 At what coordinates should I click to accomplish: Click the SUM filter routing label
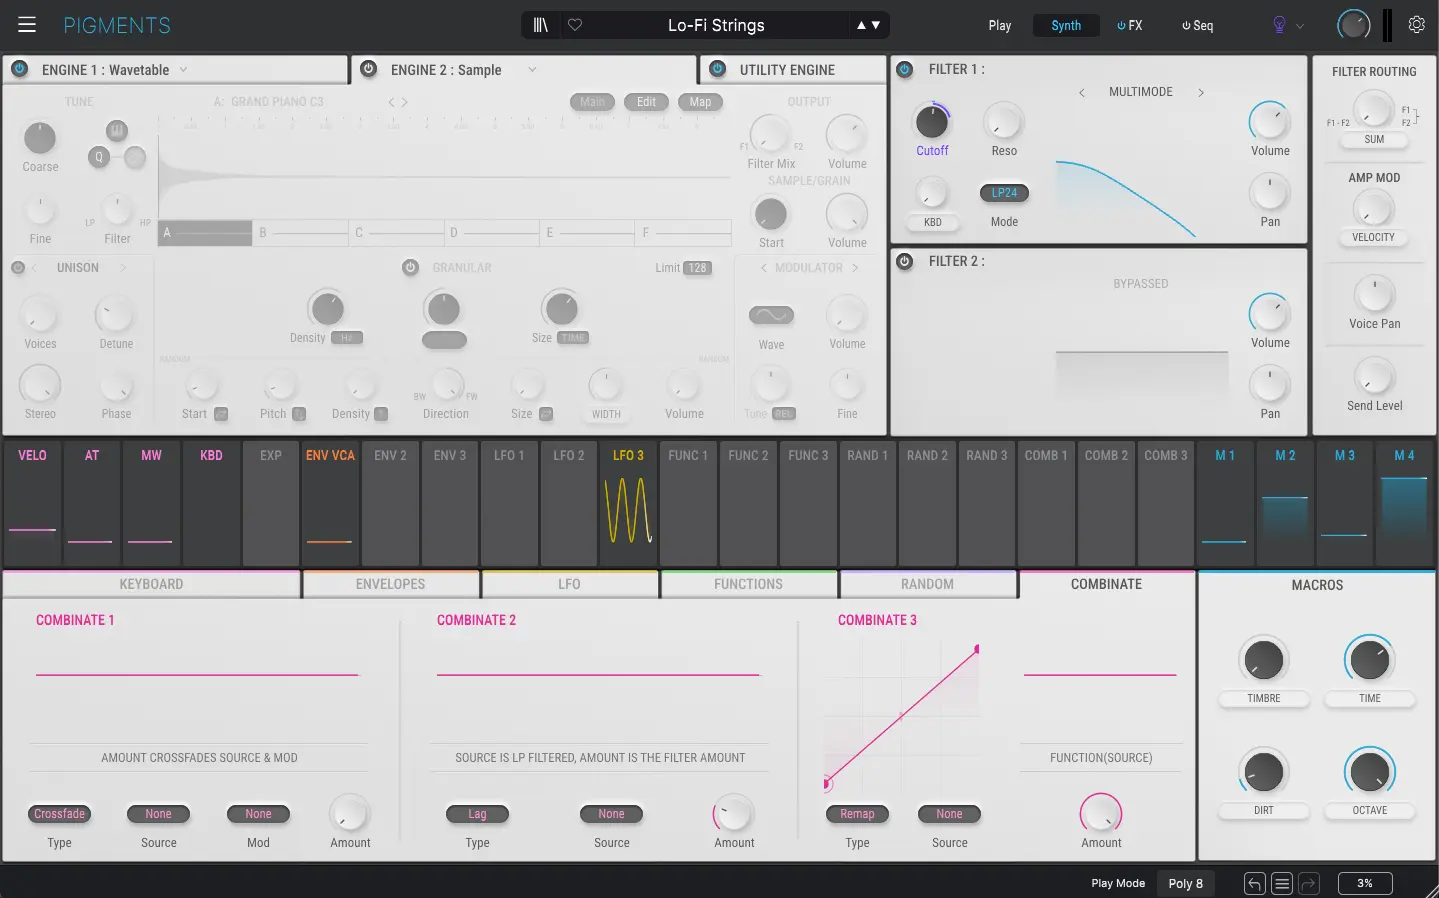(x=1374, y=140)
